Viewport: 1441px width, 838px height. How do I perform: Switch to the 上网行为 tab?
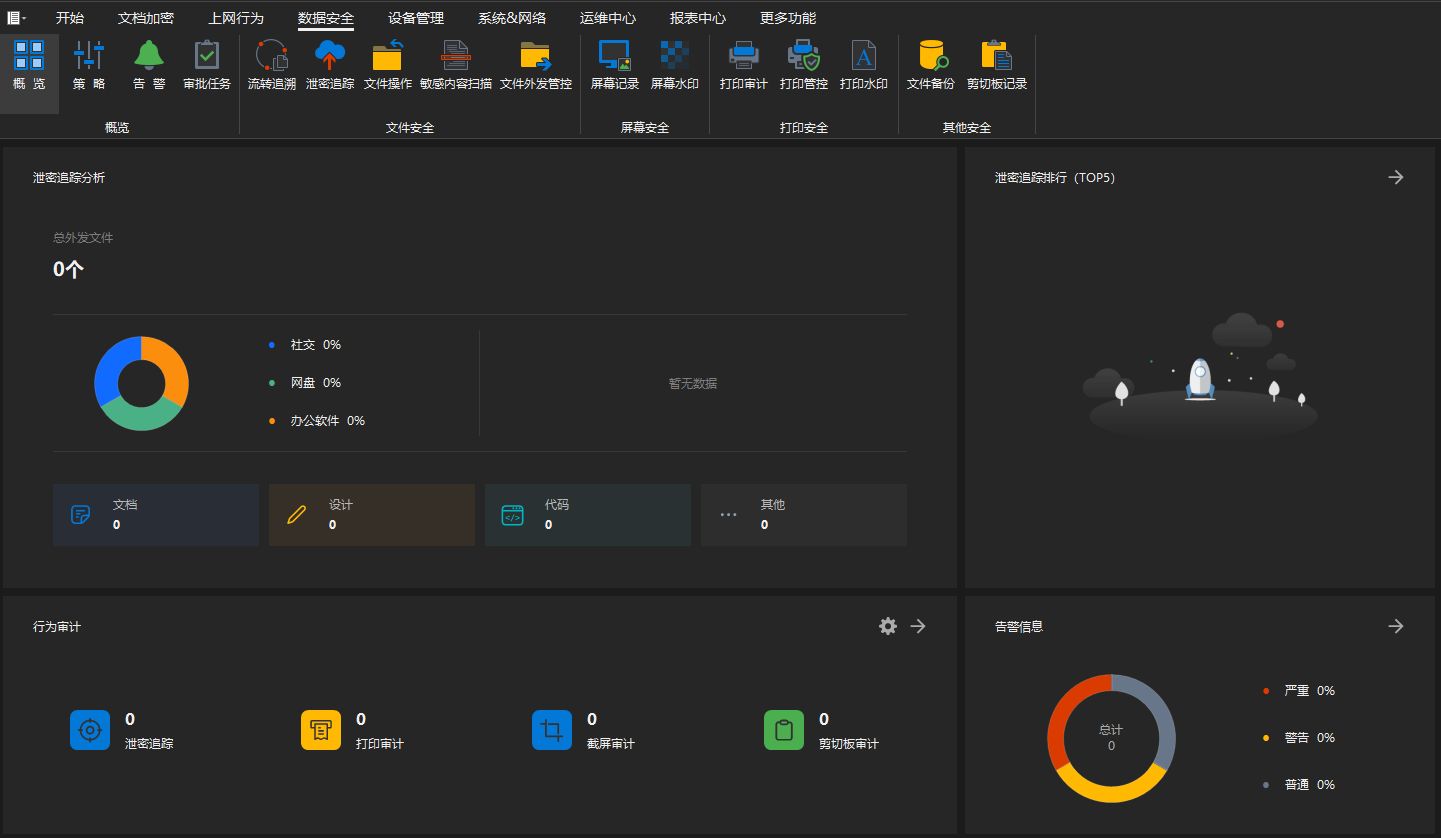tap(236, 18)
